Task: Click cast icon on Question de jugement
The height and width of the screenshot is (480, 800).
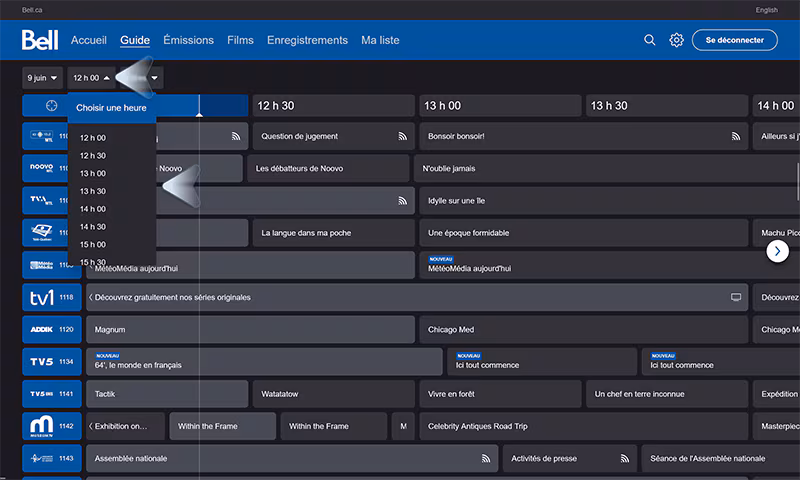Action: [x=403, y=136]
